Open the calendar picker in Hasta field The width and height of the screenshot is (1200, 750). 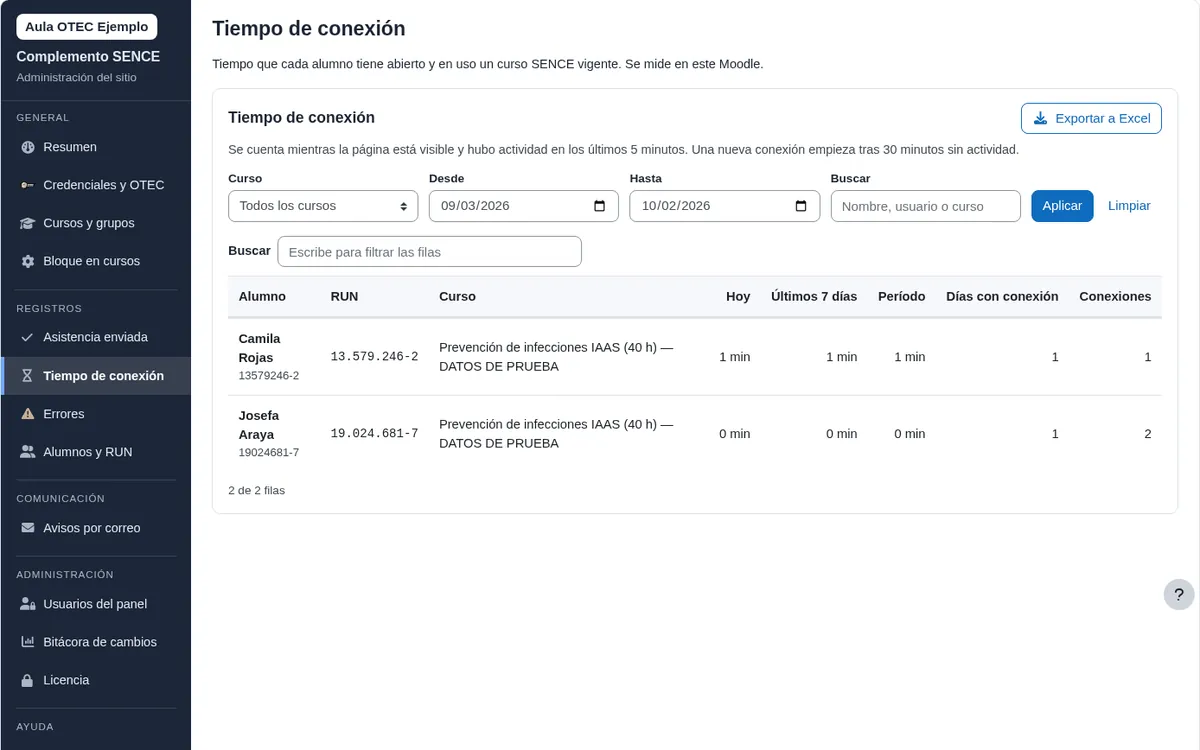[801, 206]
